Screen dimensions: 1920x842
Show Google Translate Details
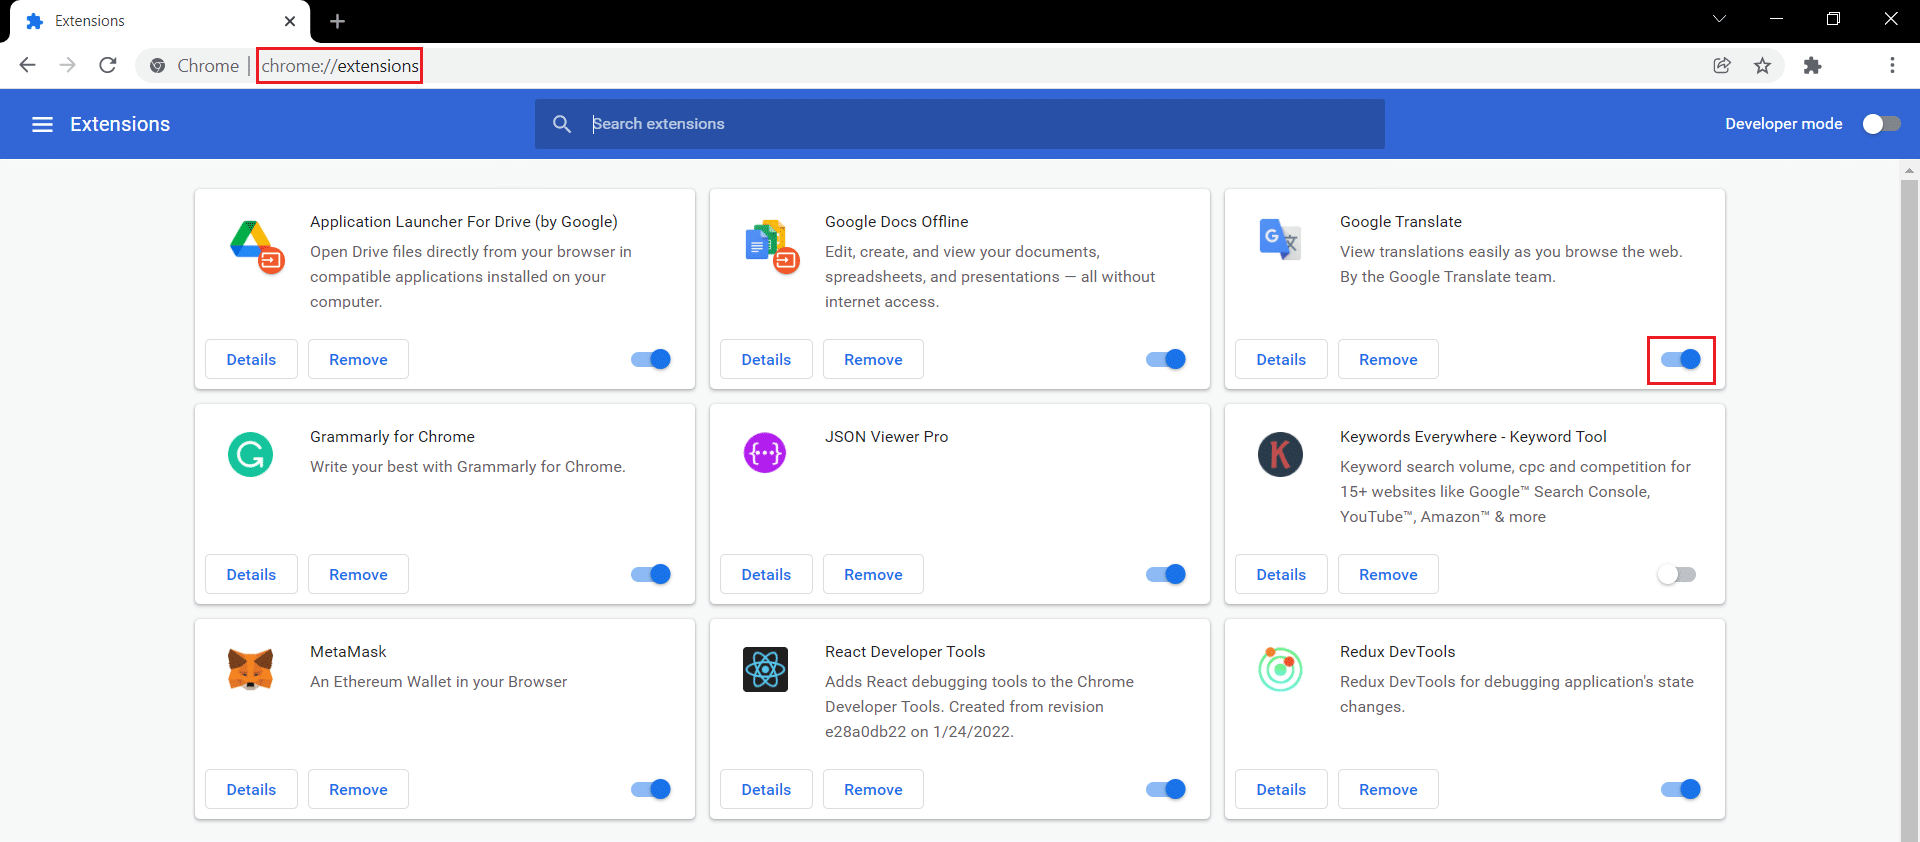[x=1281, y=359]
